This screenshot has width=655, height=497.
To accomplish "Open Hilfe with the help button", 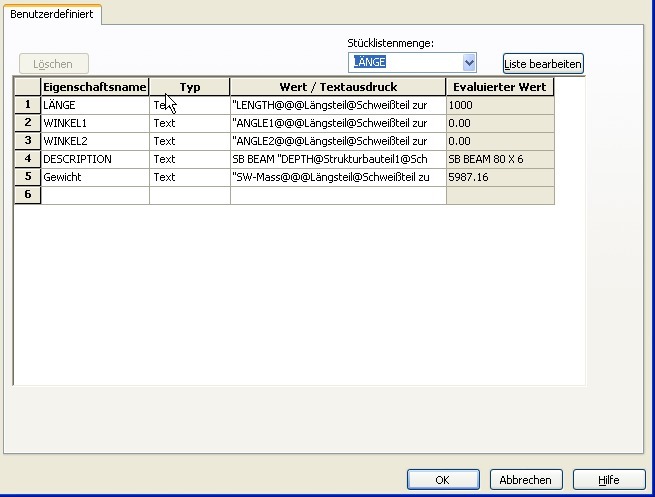I will coord(609,480).
